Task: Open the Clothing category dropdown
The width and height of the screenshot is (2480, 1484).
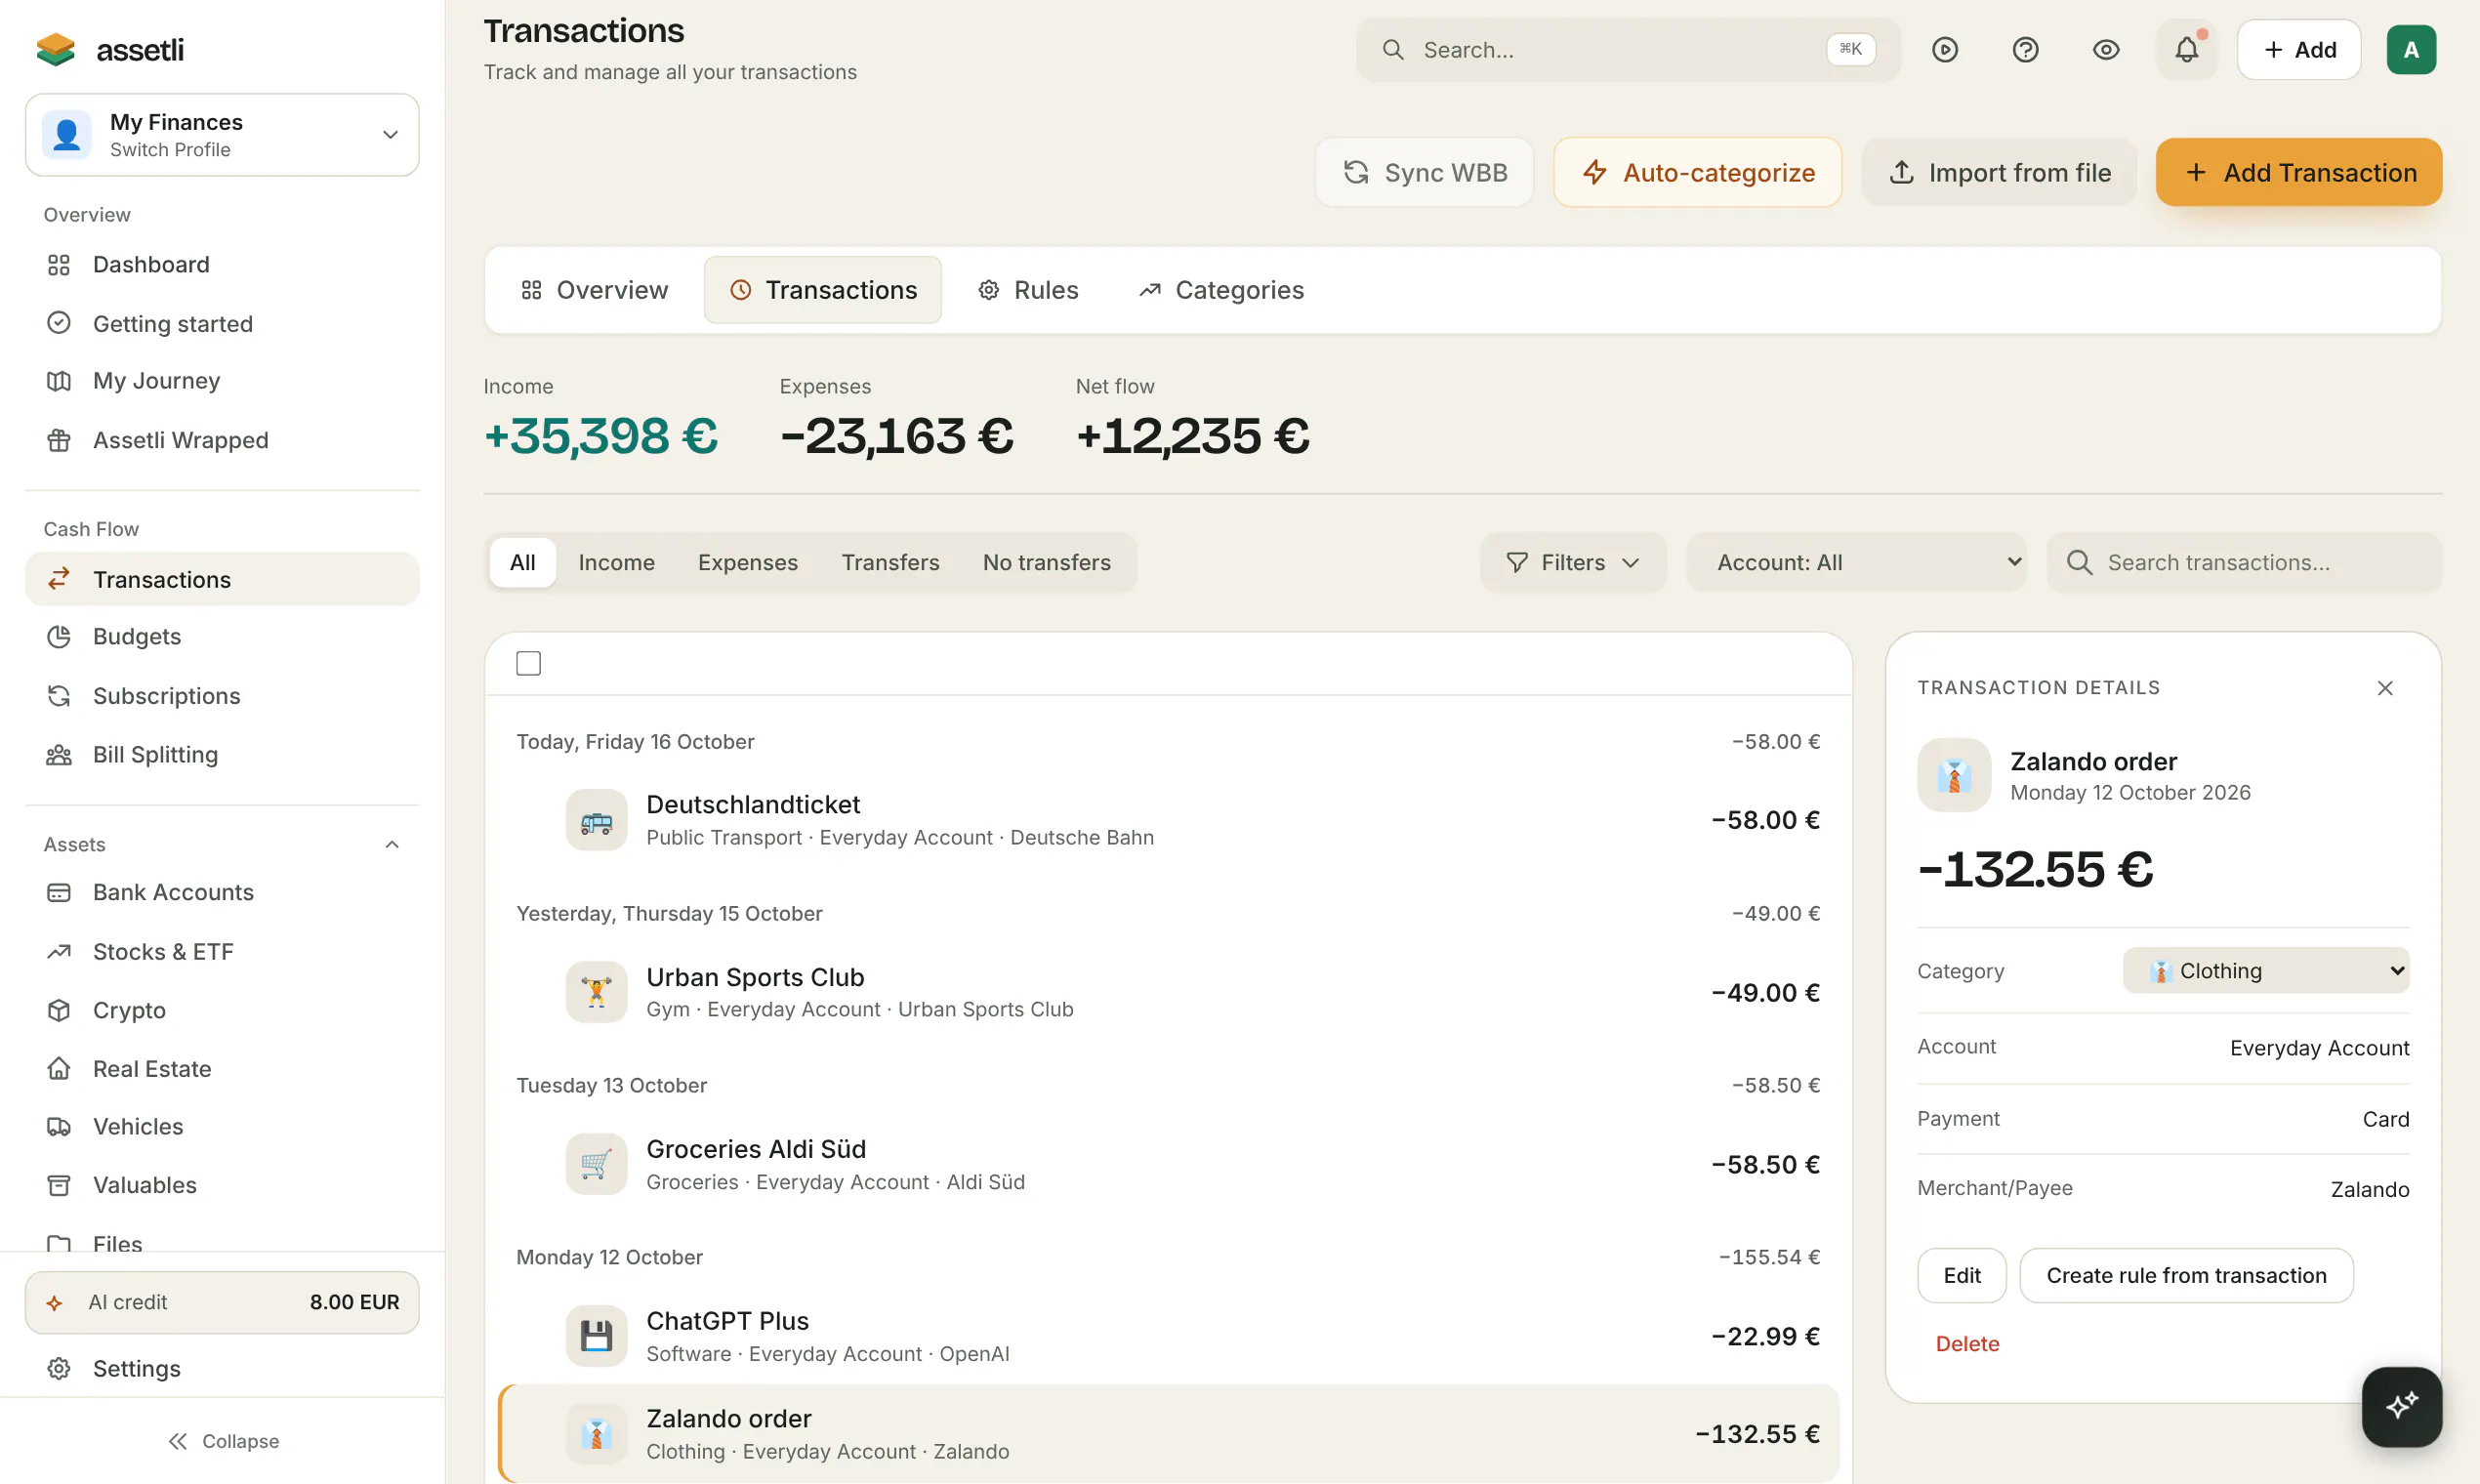Action: [2265, 970]
